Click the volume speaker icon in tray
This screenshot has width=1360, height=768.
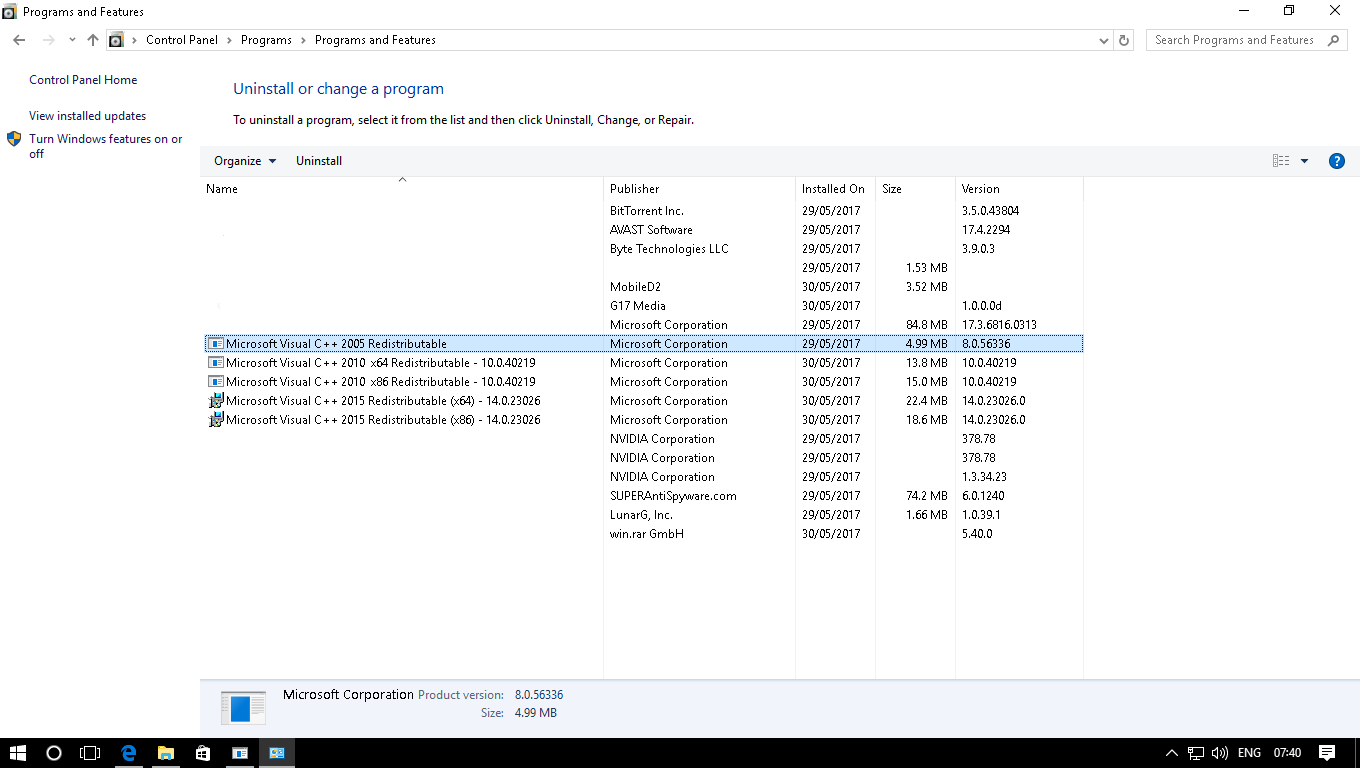pyautogui.click(x=1219, y=753)
